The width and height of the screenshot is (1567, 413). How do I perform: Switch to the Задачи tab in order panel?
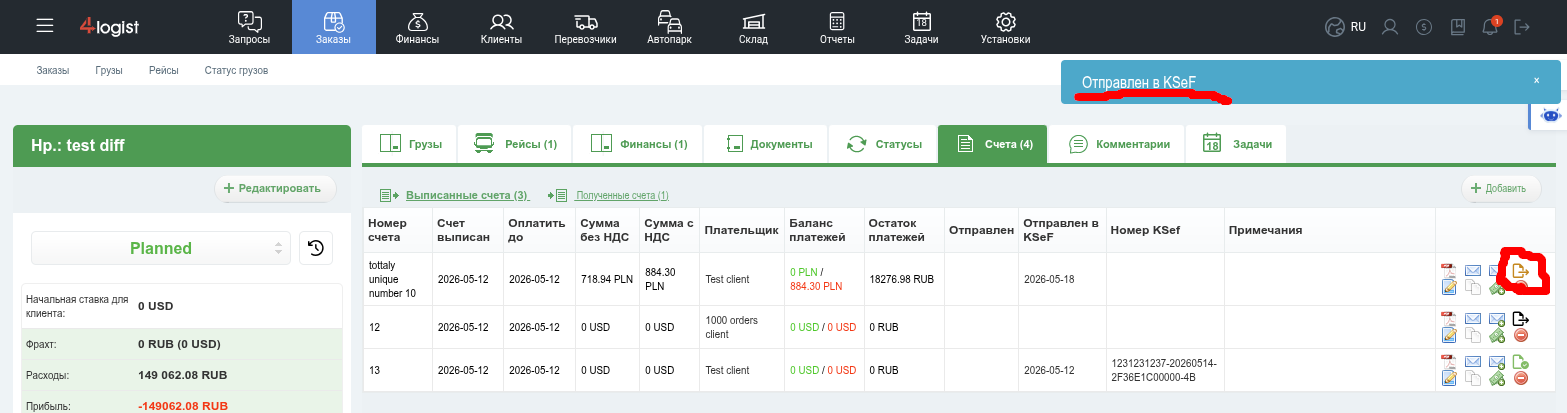(1237, 144)
